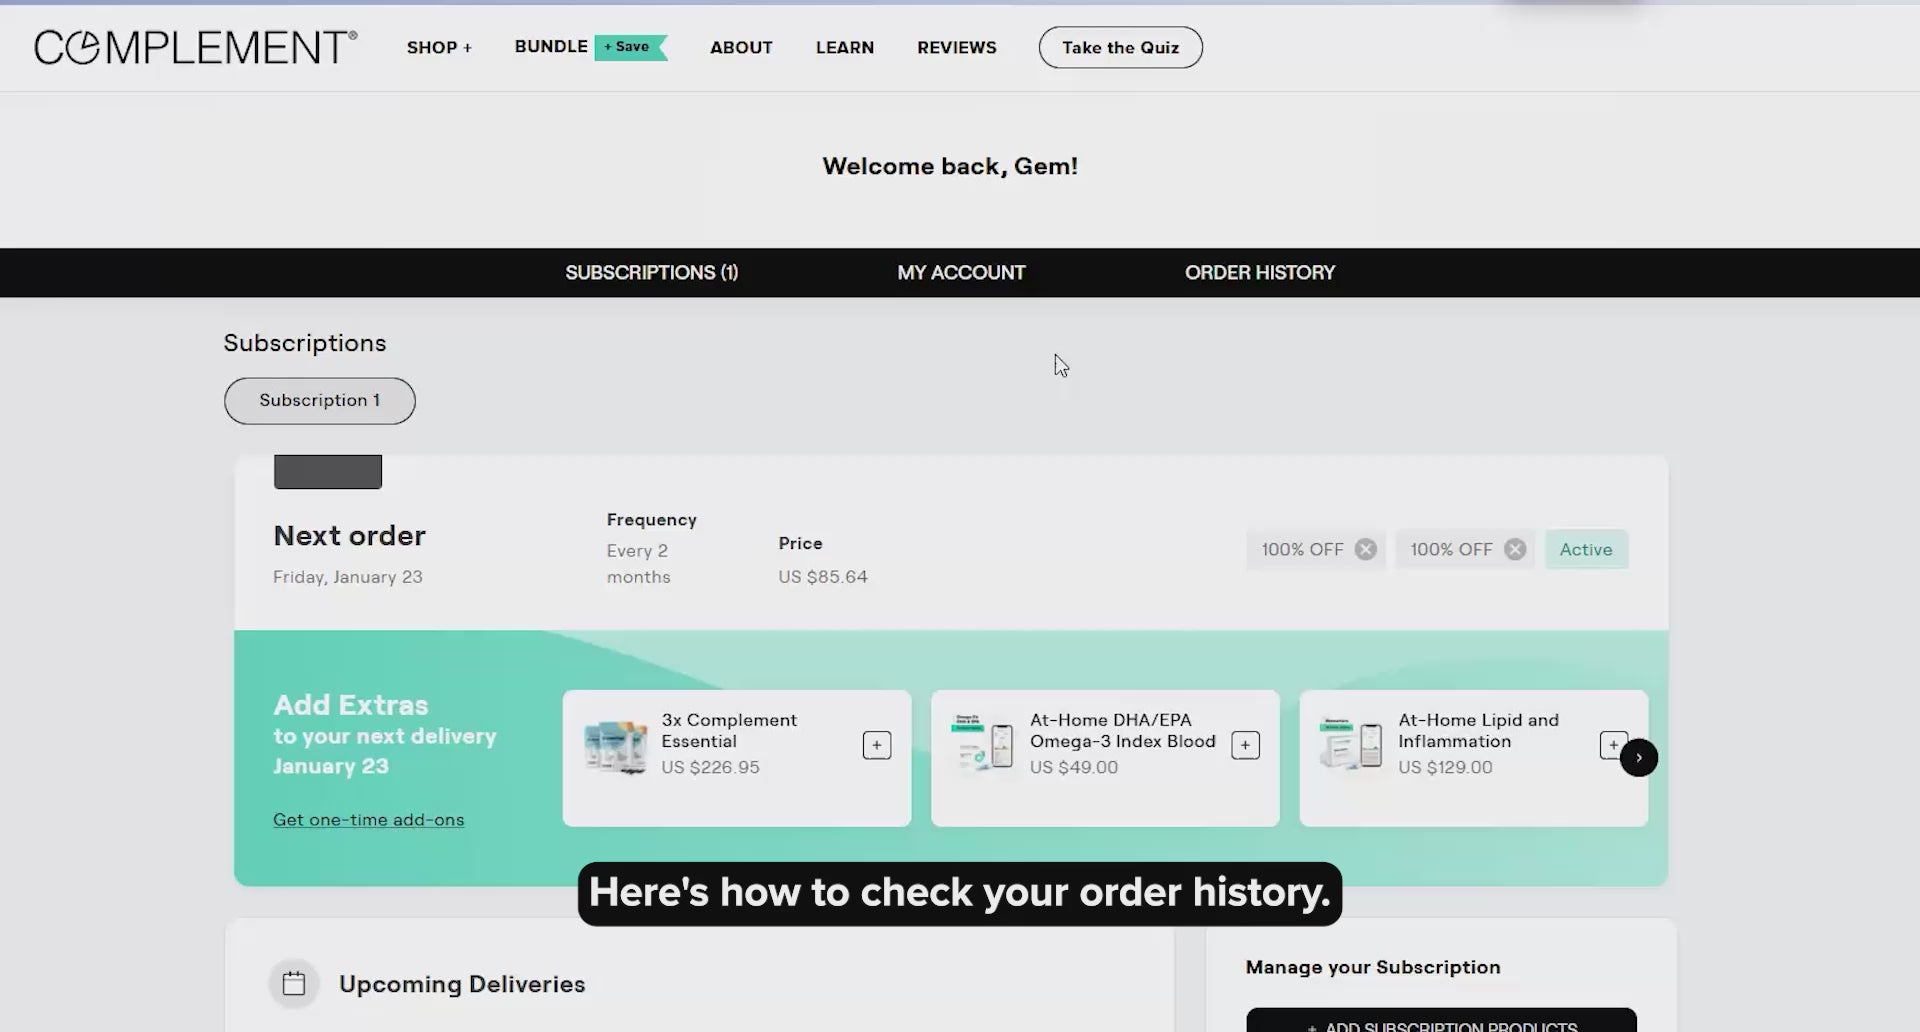Open the BUNDLE menu item
This screenshot has width=1920, height=1032.
tap(551, 46)
